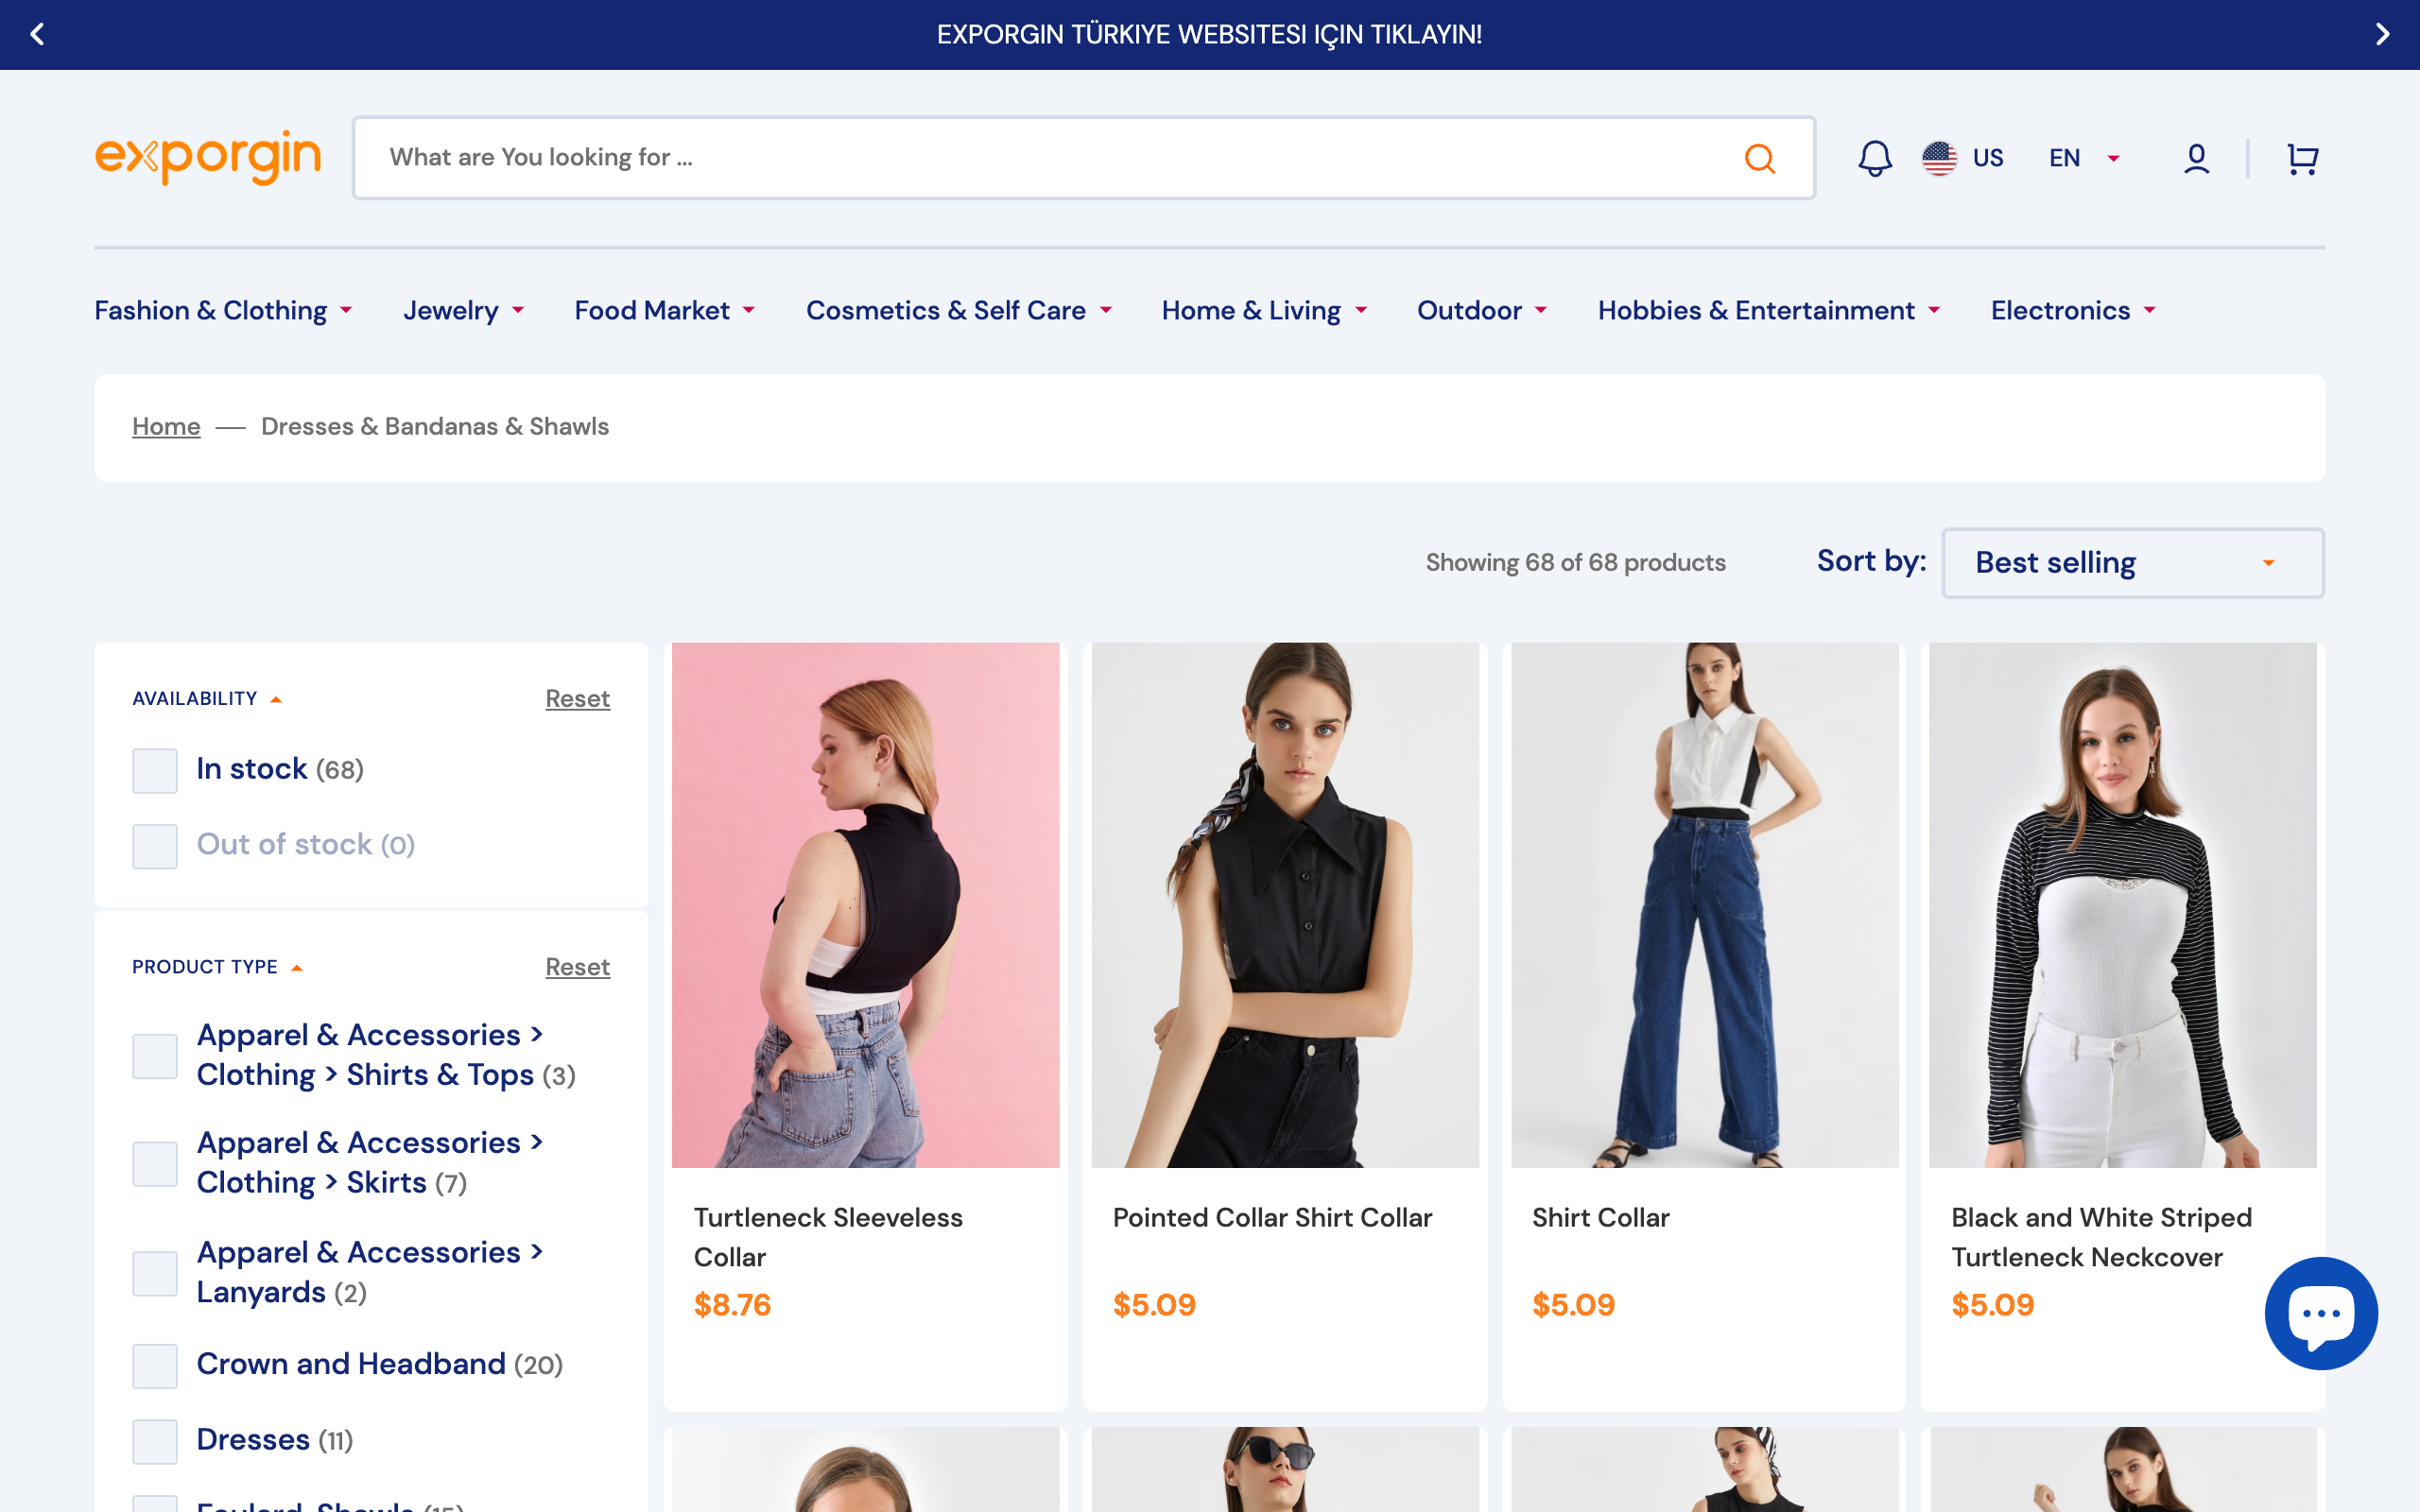
Task: Check the Dresses product type filter
Action: 154,1441
